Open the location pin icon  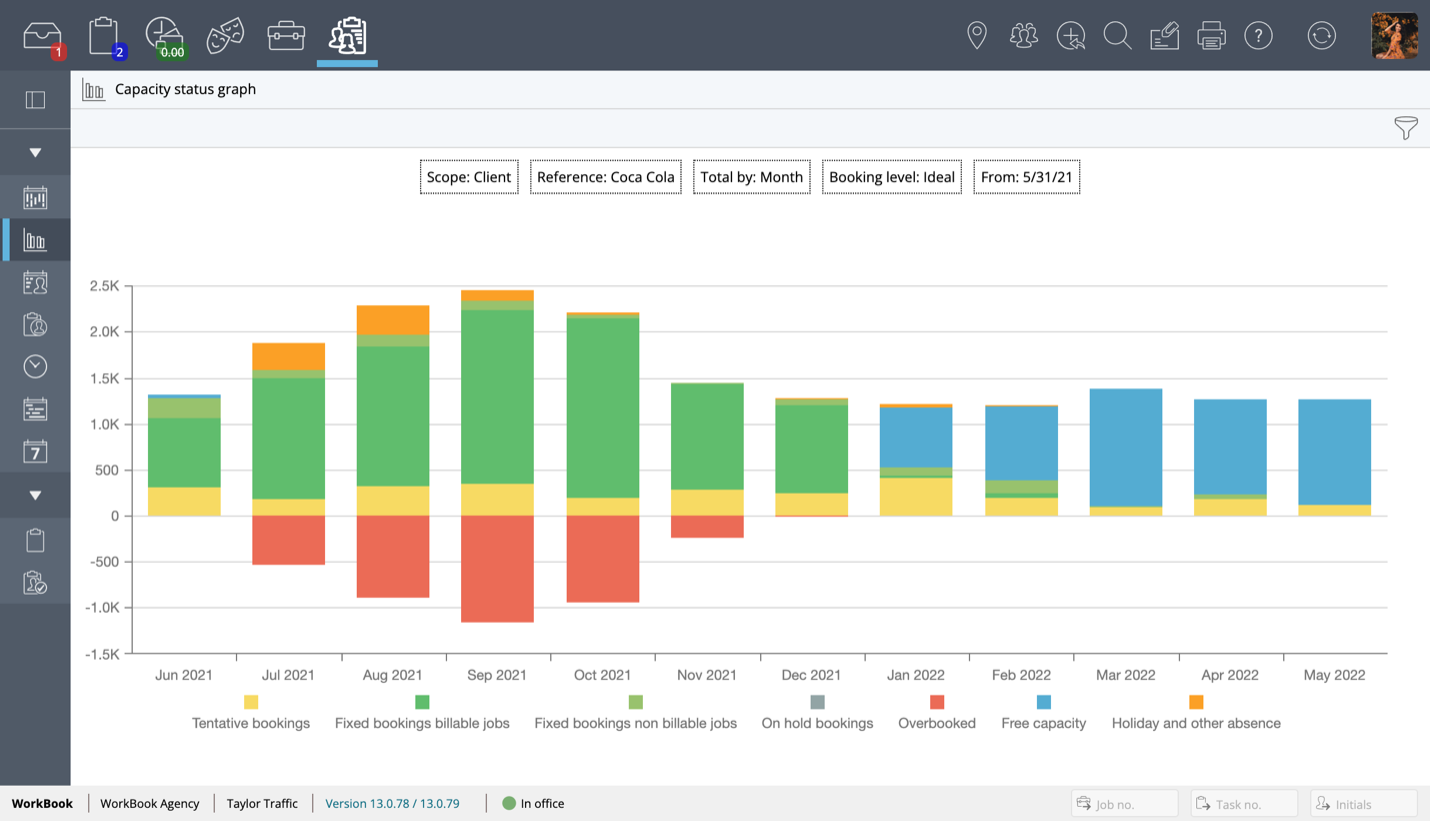pos(977,37)
